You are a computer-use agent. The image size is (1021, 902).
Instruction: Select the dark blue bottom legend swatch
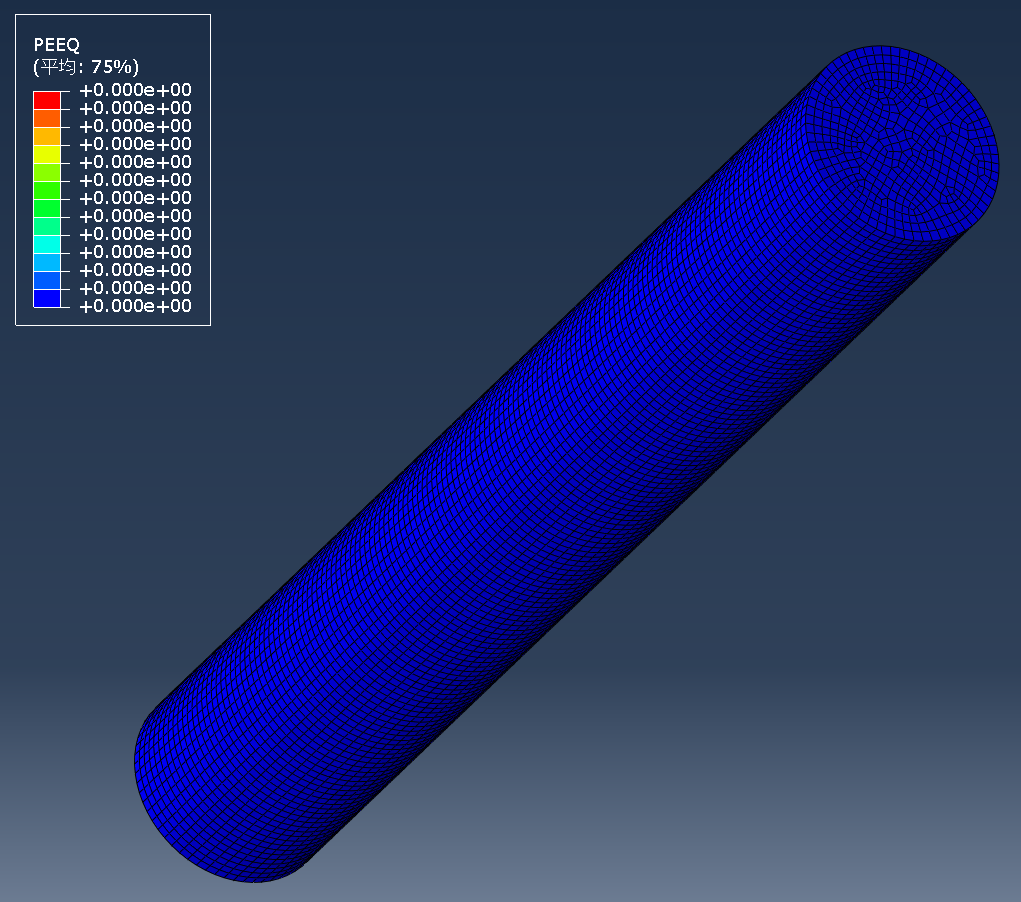(47, 298)
